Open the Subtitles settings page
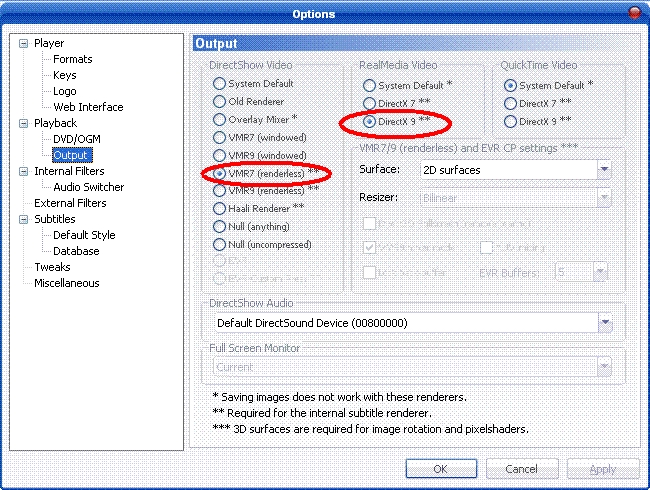Image resolution: width=650 pixels, height=490 pixels. click(55, 219)
